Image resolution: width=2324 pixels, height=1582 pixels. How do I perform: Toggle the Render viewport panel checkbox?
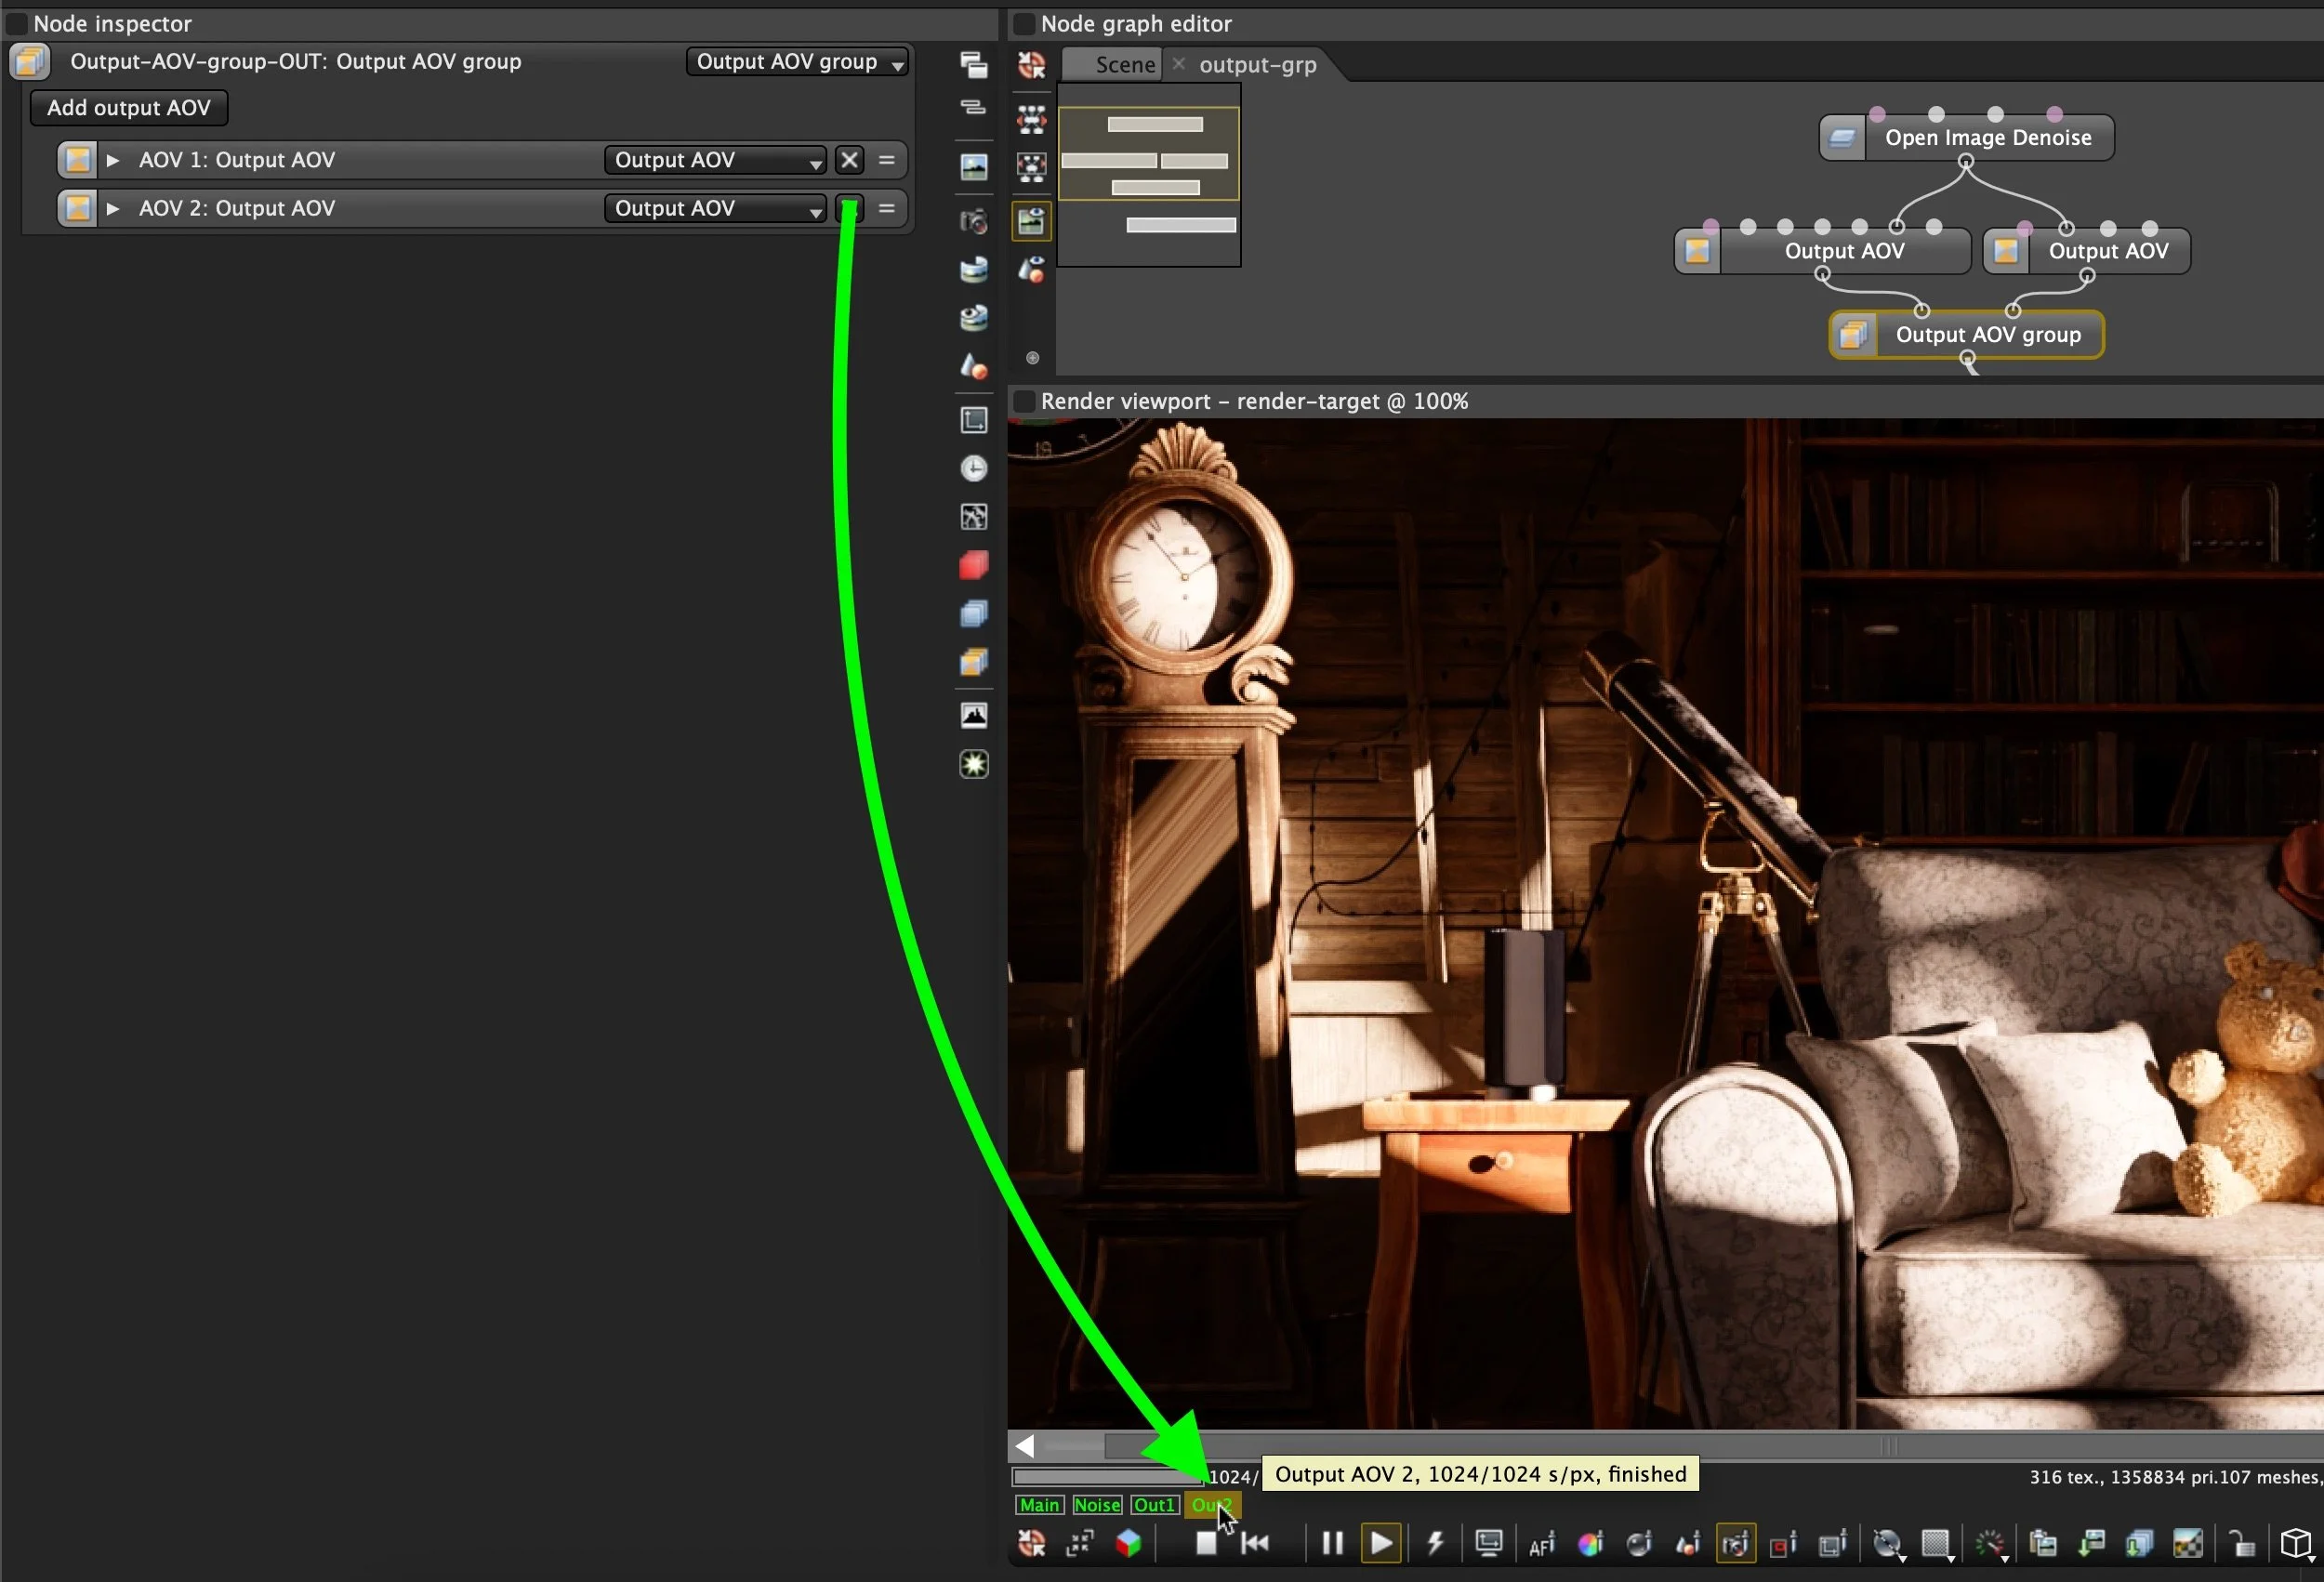tap(1024, 402)
